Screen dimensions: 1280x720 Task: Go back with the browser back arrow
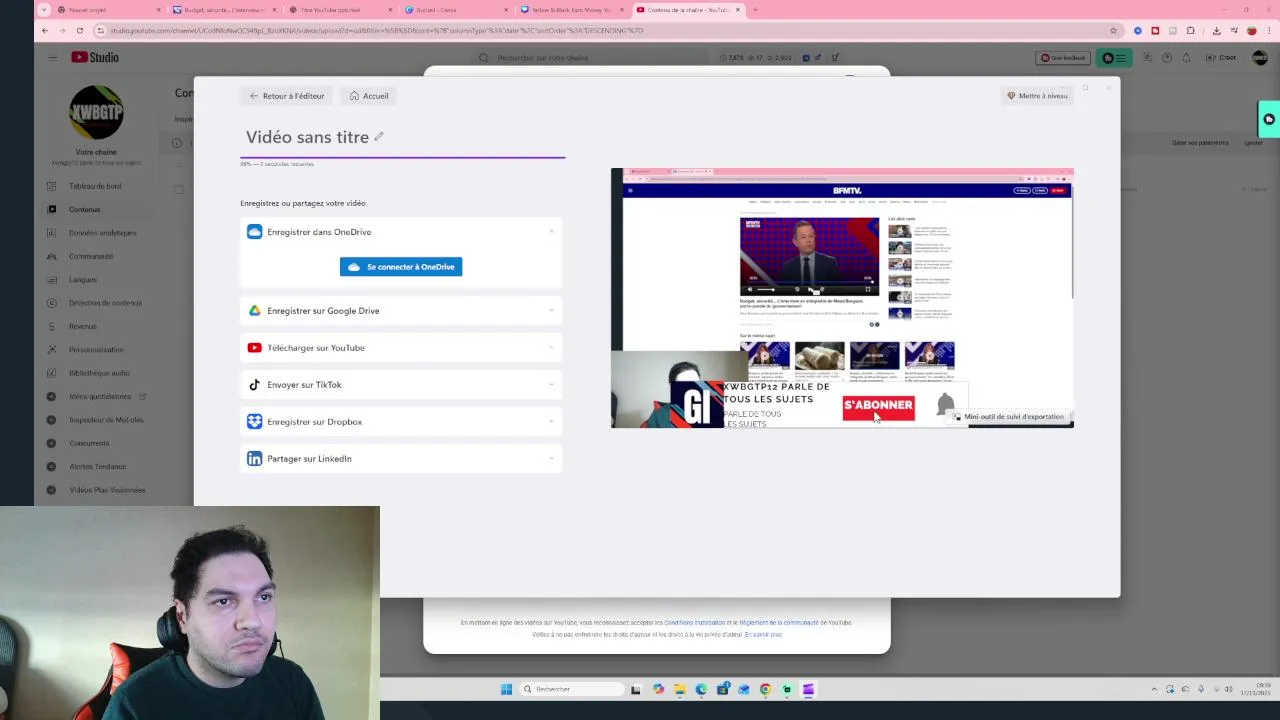pyautogui.click(x=45, y=30)
